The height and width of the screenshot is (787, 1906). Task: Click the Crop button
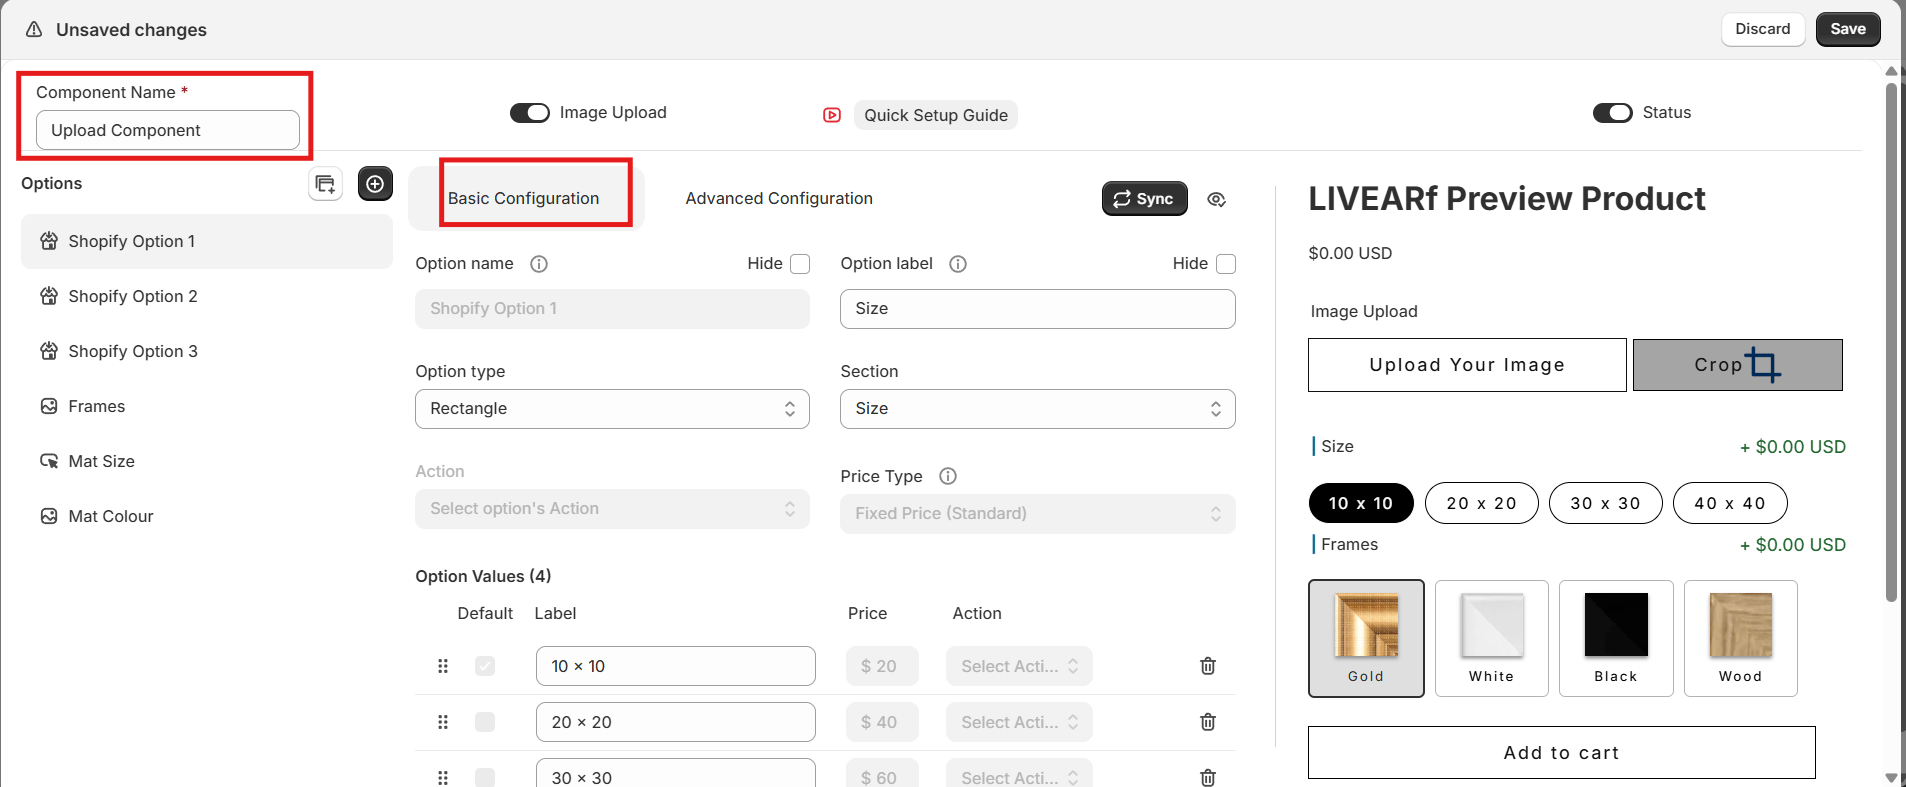[1737, 365]
